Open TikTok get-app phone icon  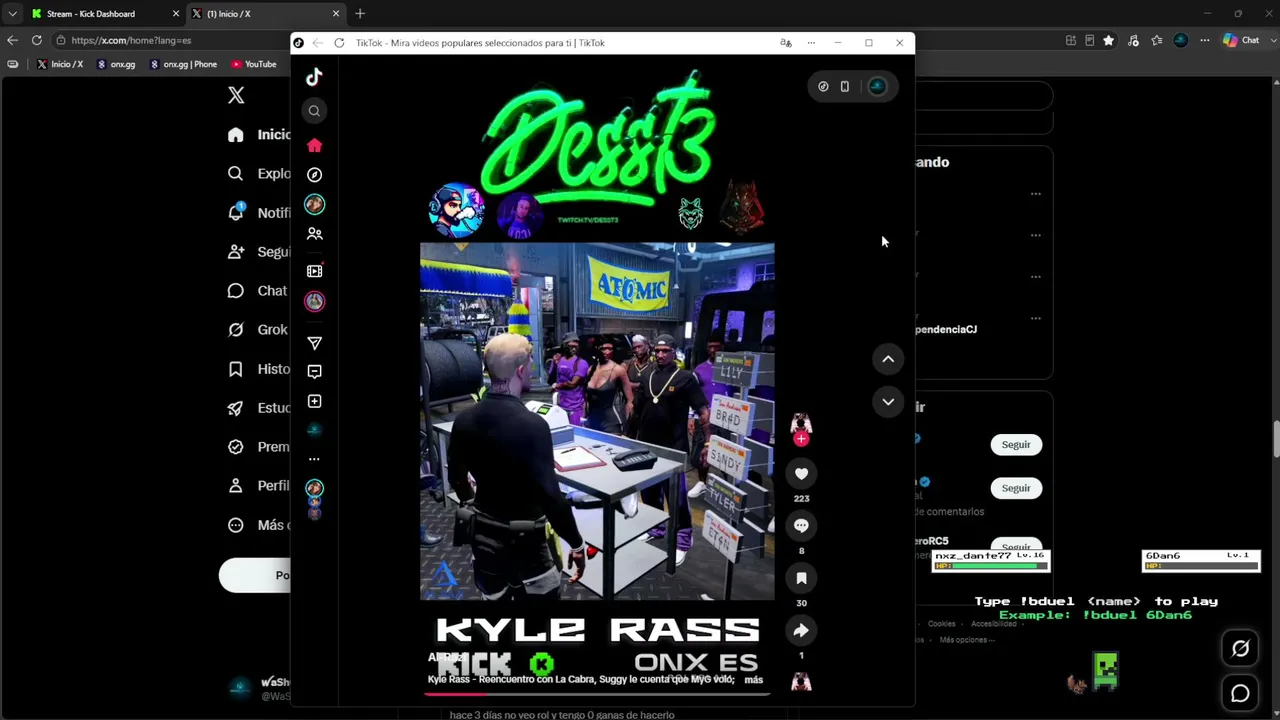(x=845, y=86)
